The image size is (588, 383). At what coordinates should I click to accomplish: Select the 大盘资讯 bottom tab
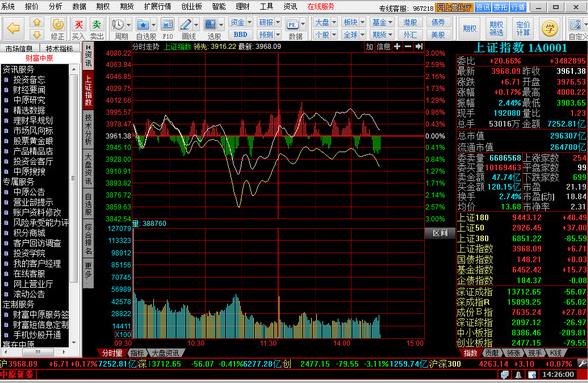(166, 353)
